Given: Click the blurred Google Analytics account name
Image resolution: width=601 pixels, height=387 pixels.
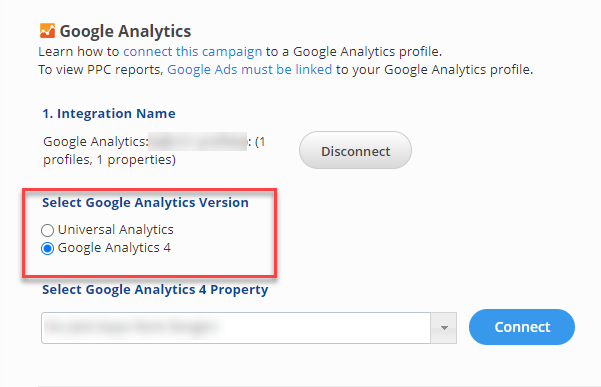Looking at the screenshot, I should point(198,142).
